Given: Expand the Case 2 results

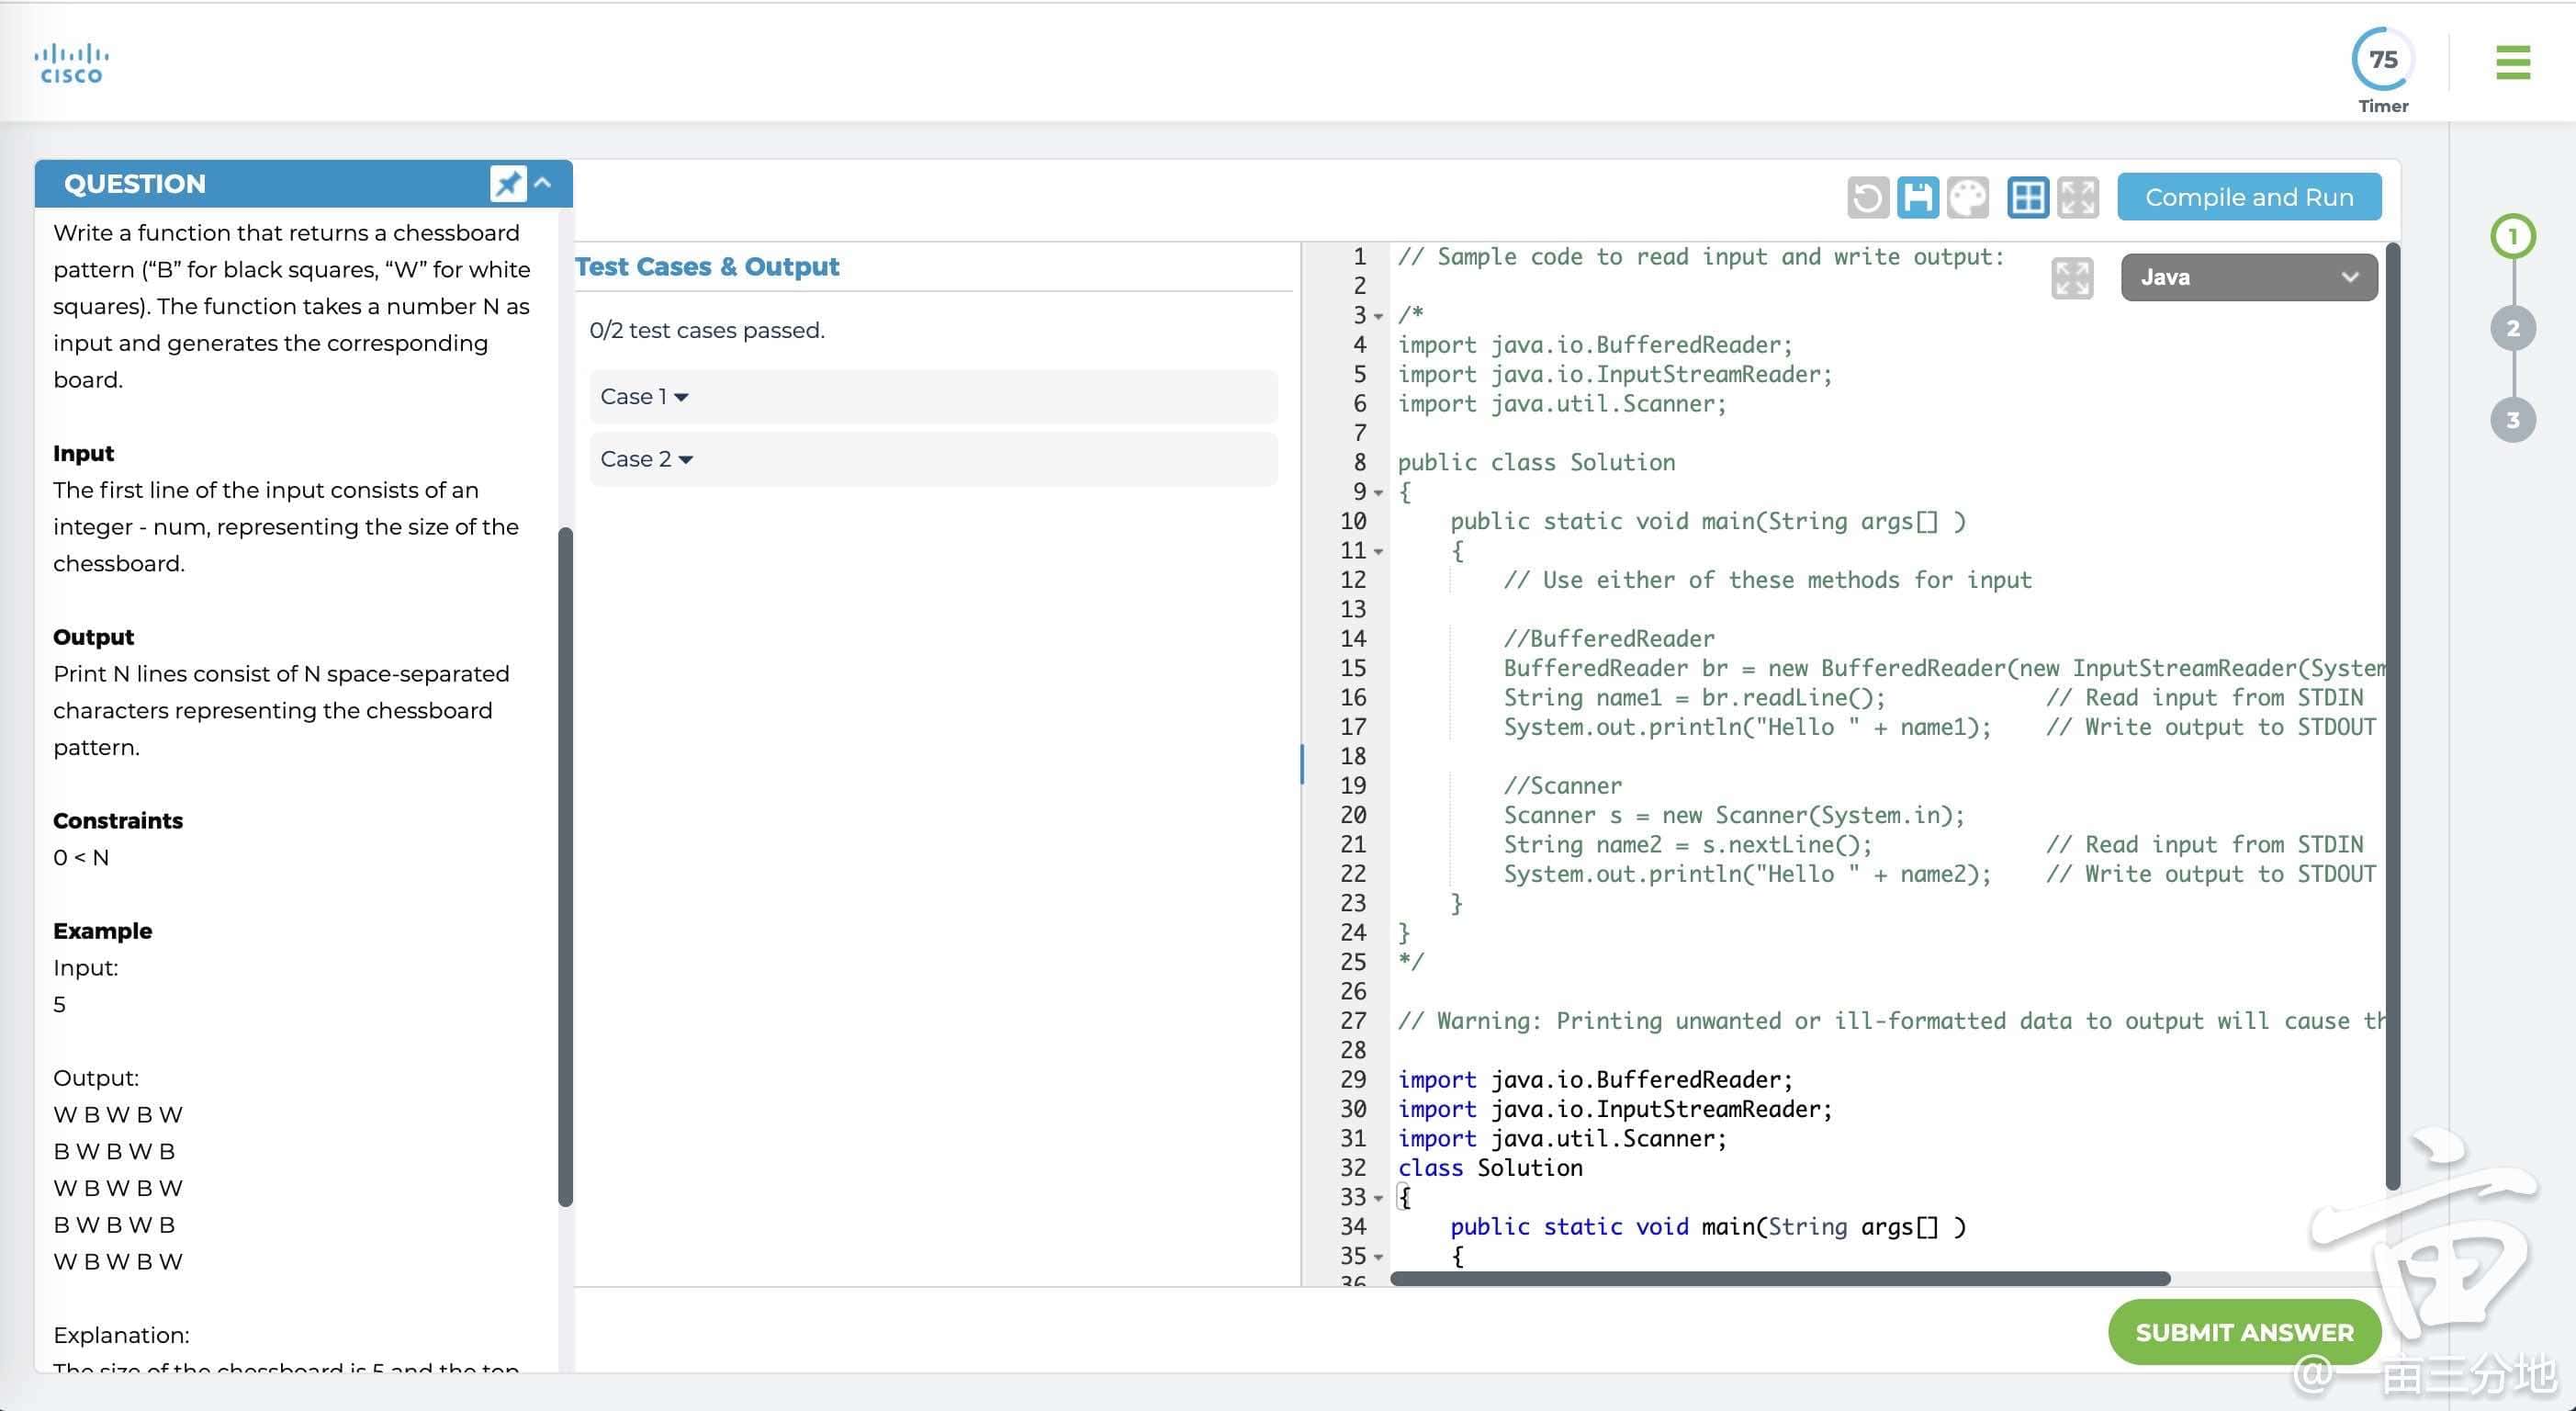Looking at the screenshot, I should 647,459.
